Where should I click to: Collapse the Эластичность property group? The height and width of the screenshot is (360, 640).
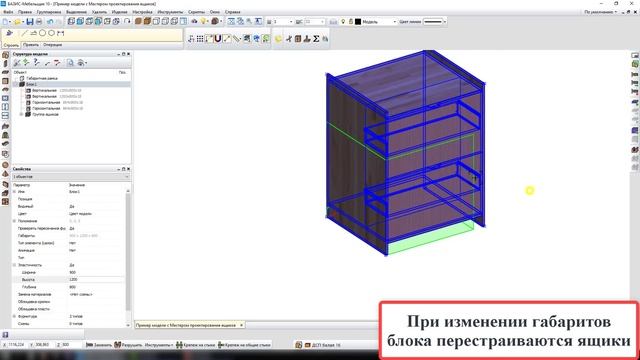(x=15, y=265)
